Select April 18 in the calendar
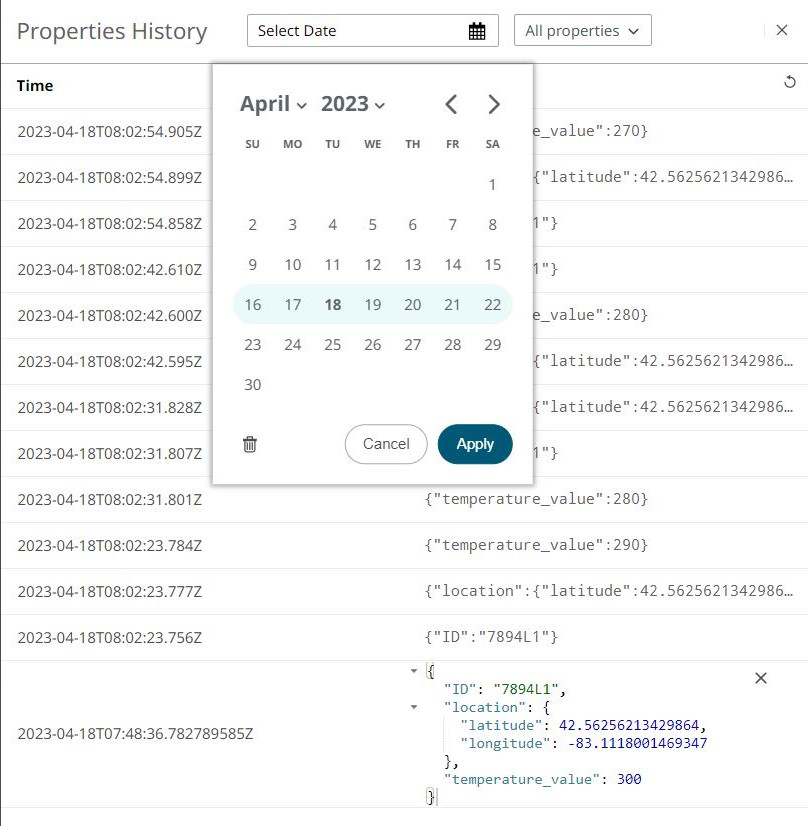 click(333, 305)
